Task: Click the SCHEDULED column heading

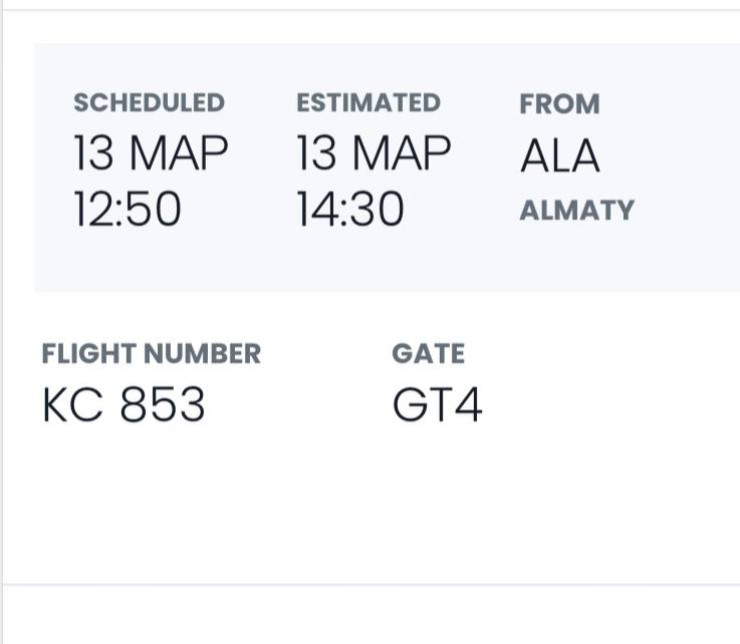Action: click(x=149, y=103)
